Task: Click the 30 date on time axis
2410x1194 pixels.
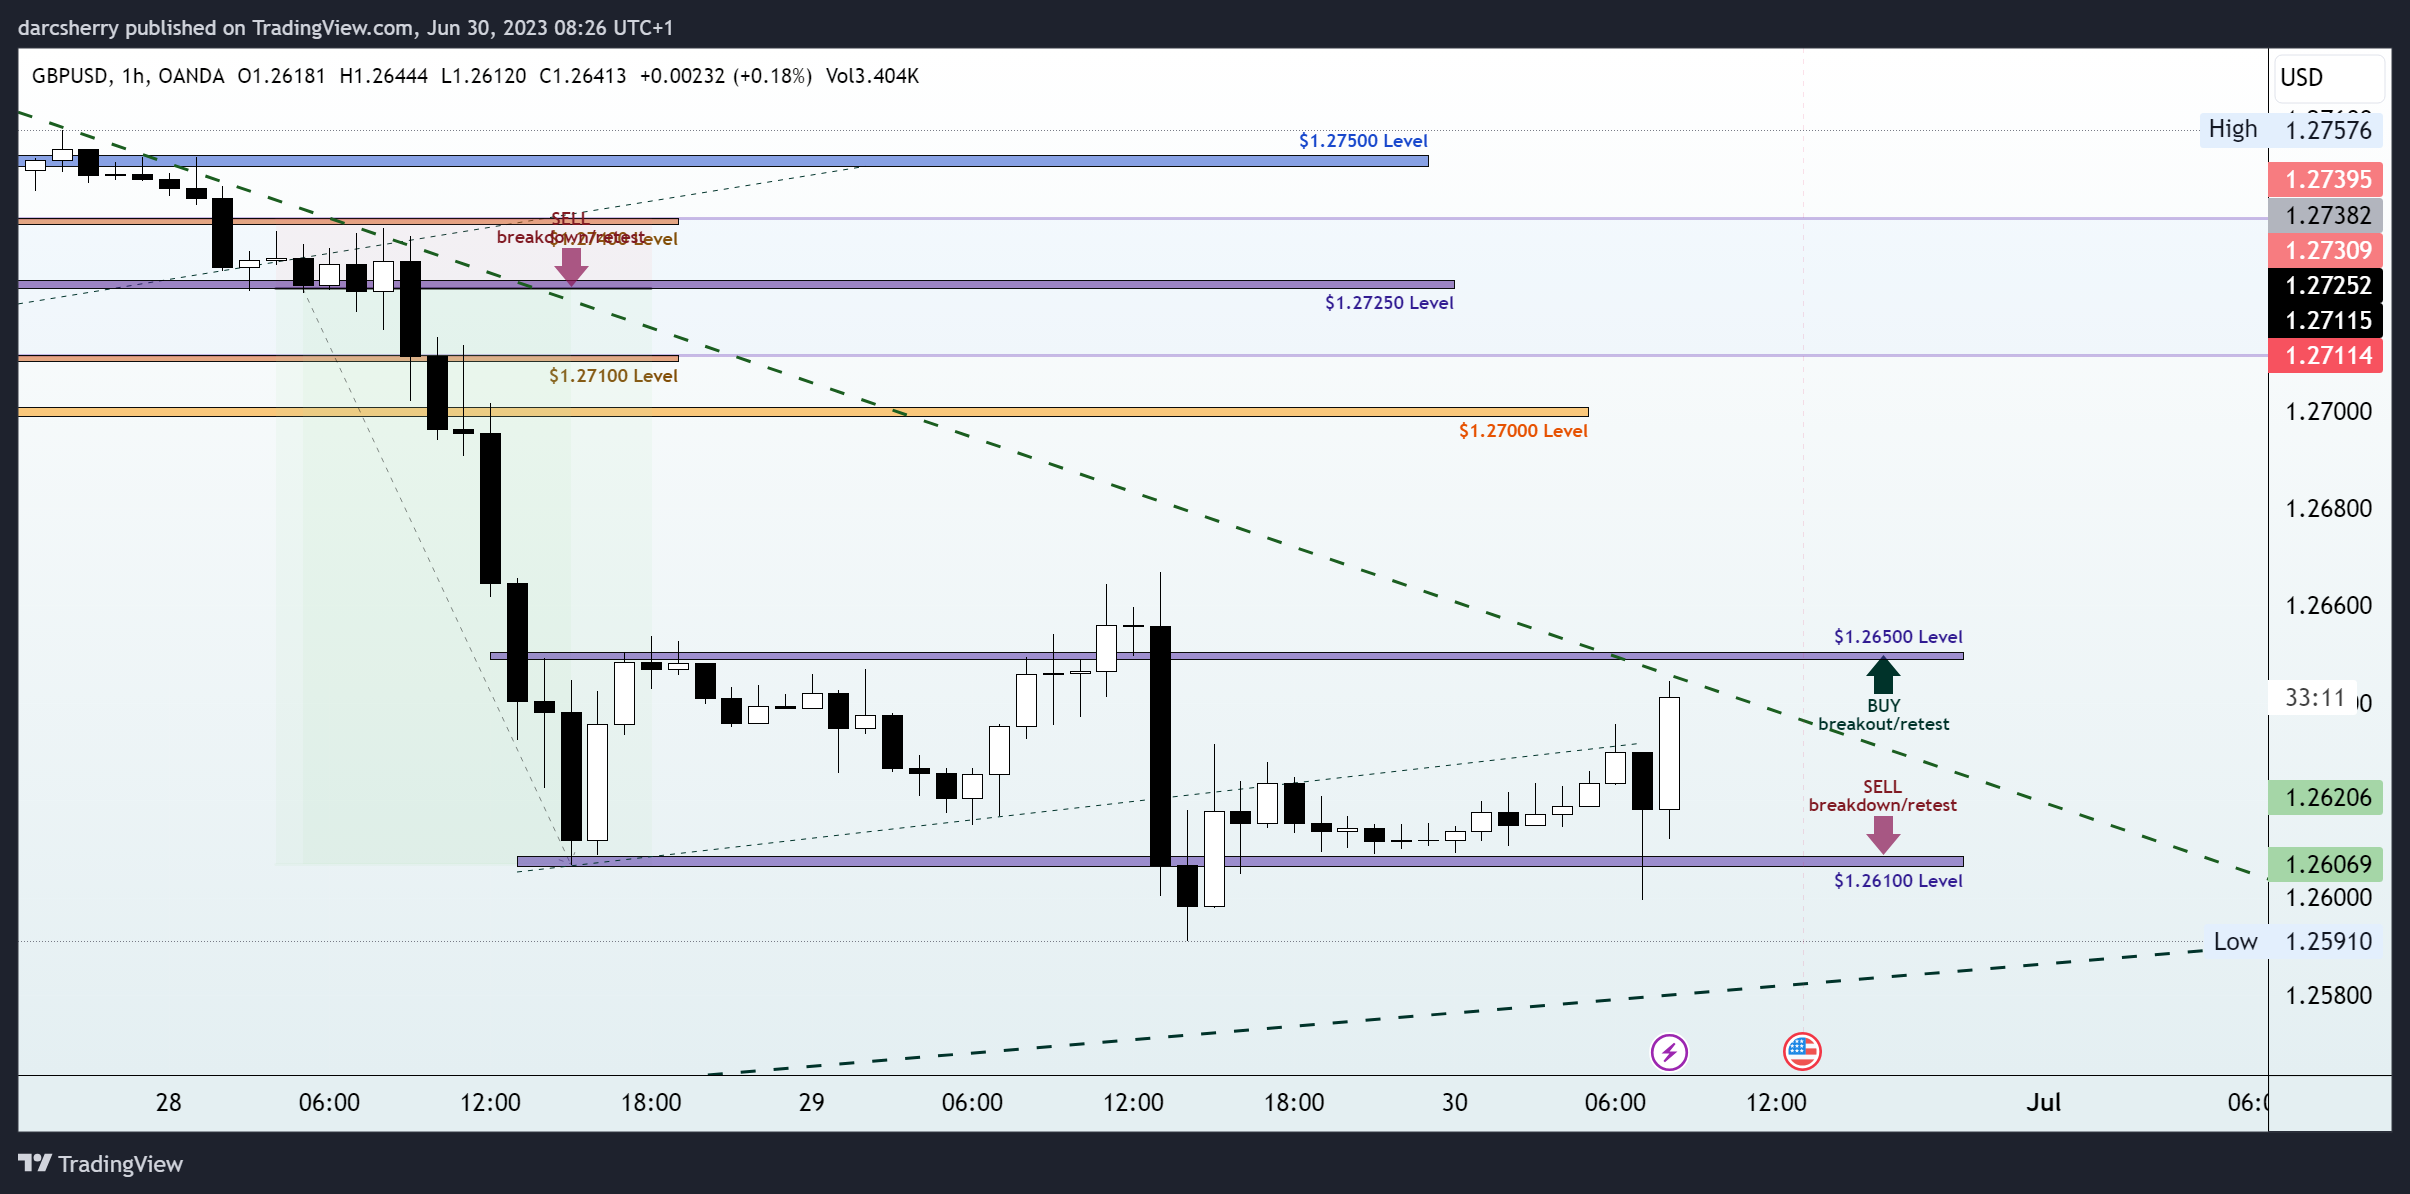Action: (x=1455, y=1103)
